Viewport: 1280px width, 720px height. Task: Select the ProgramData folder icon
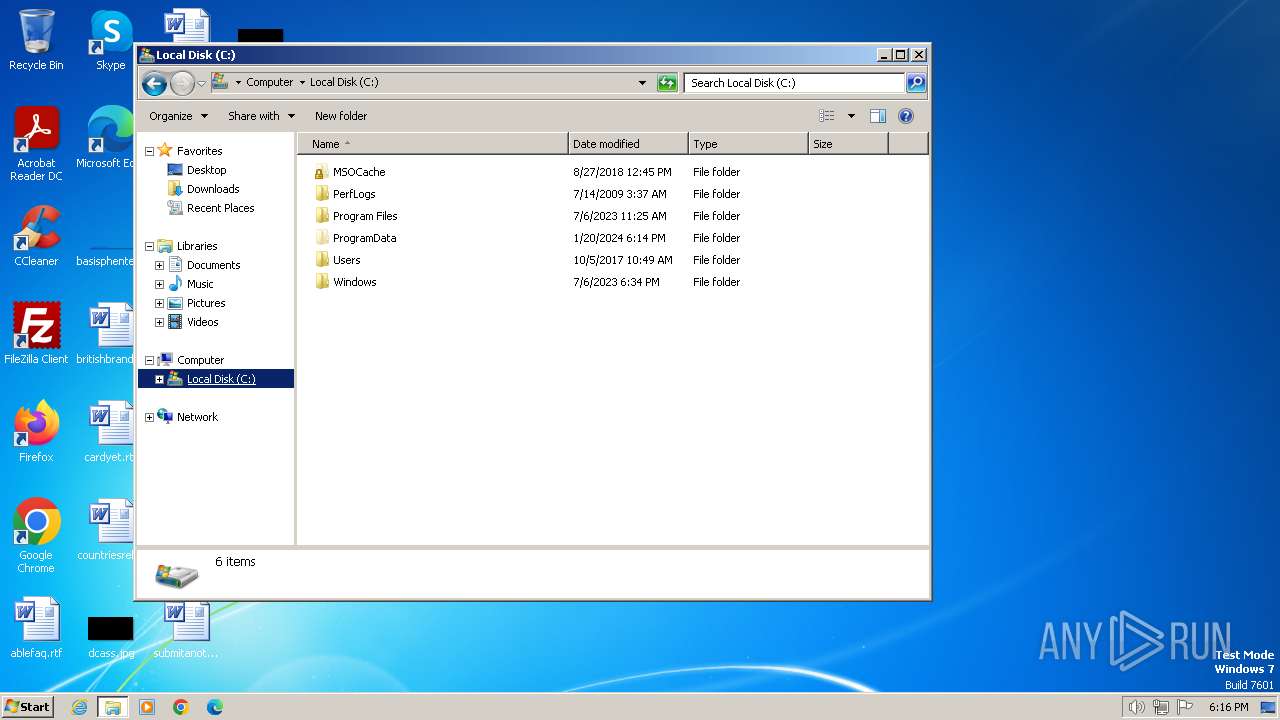pyautogui.click(x=322, y=238)
